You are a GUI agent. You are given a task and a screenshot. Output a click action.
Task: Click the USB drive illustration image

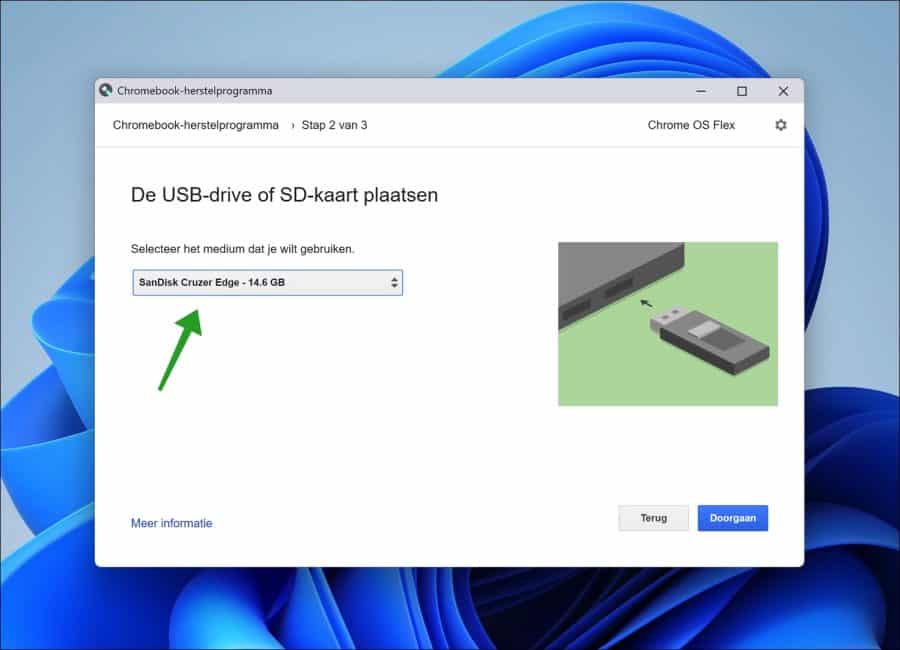(x=668, y=324)
